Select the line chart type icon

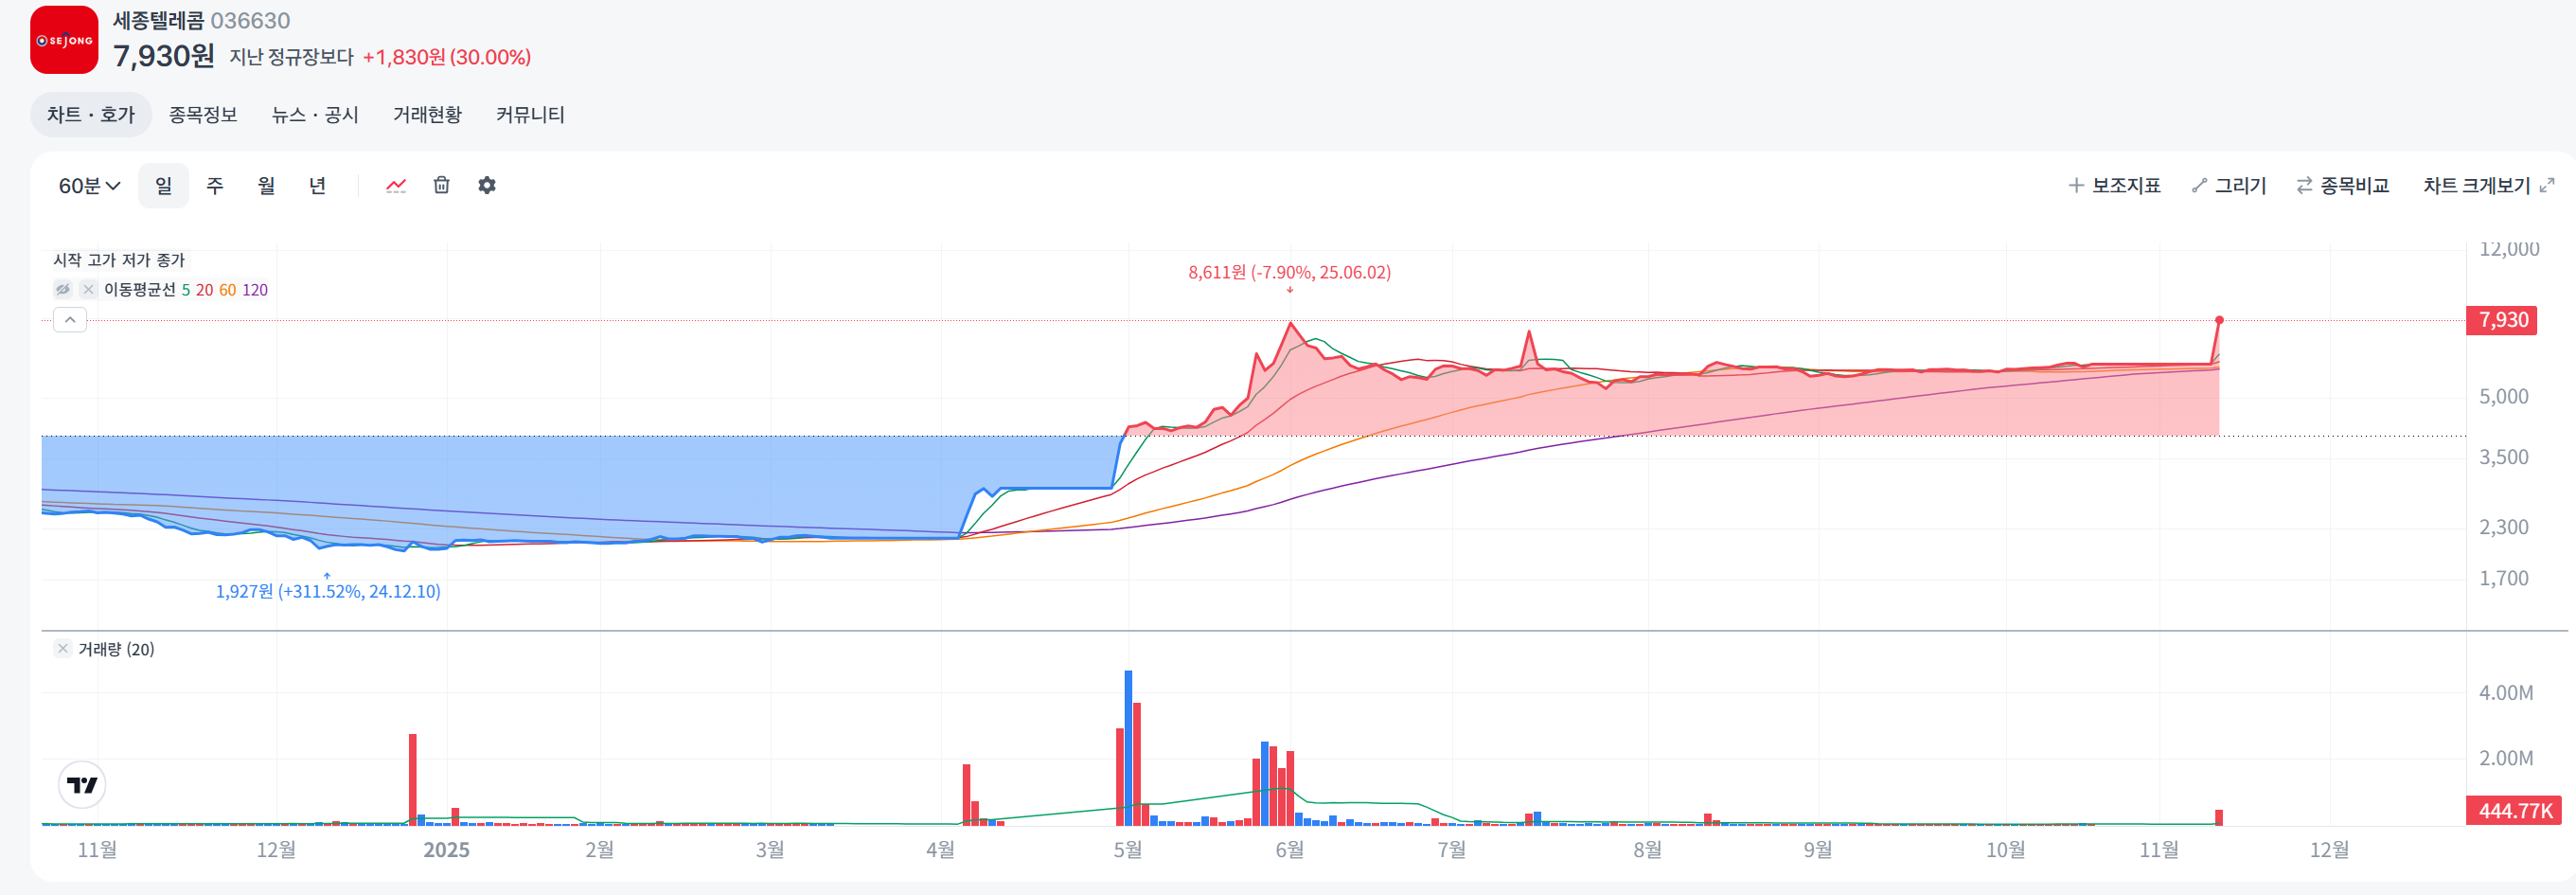[x=396, y=185]
